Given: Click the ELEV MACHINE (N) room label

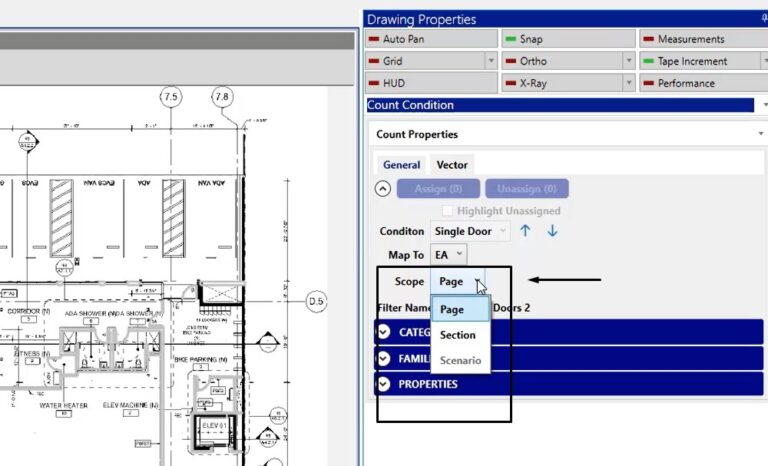Looking at the screenshot, I should [131, 405].
